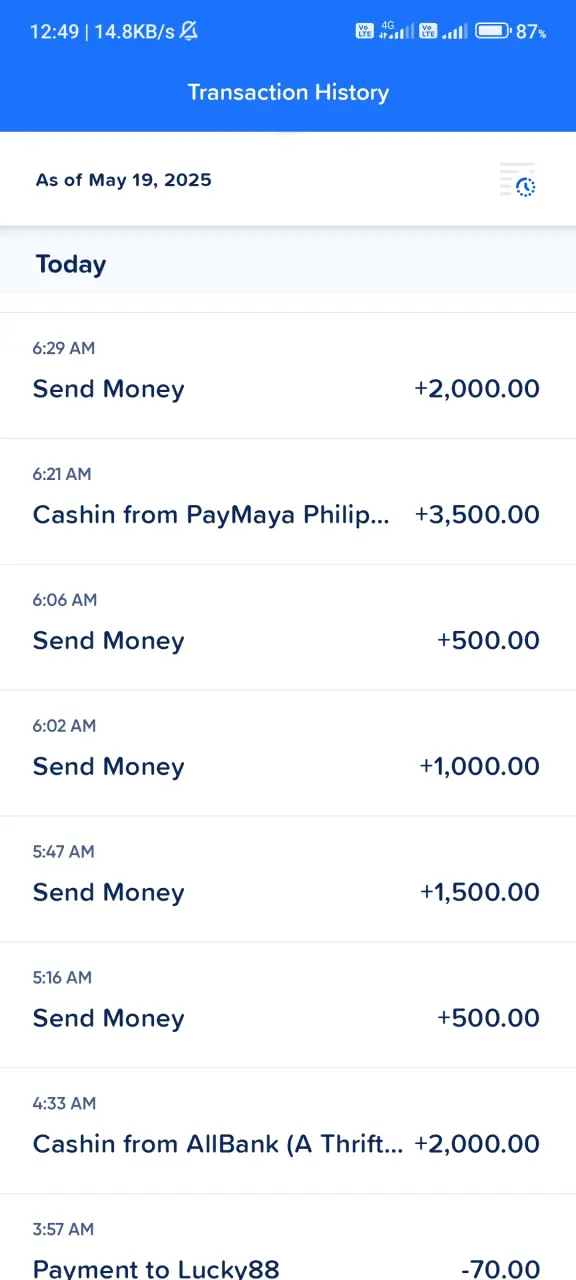Open the 6:29 AM Send Money transaction
Screen dimensions: 576x1280
(x=288, y=375)
